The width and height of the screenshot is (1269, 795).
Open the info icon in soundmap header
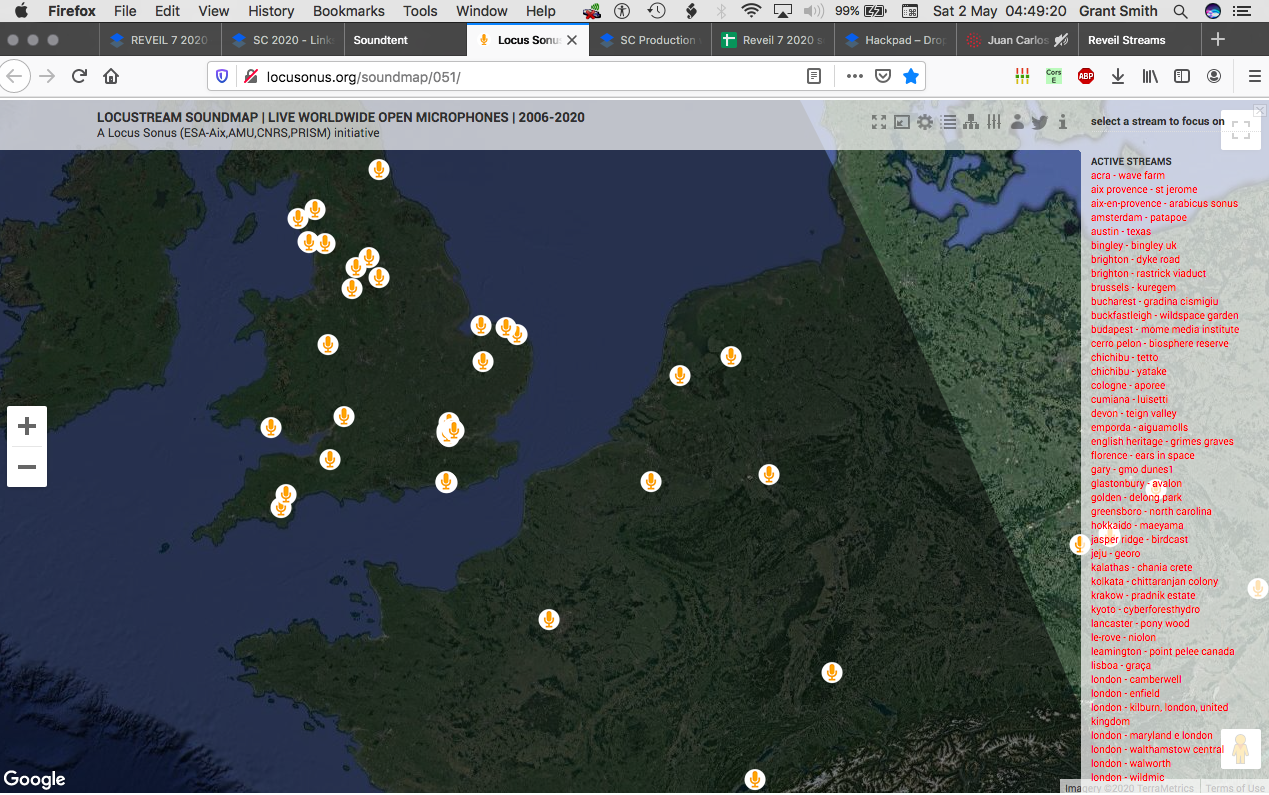tap(1062, 122)
